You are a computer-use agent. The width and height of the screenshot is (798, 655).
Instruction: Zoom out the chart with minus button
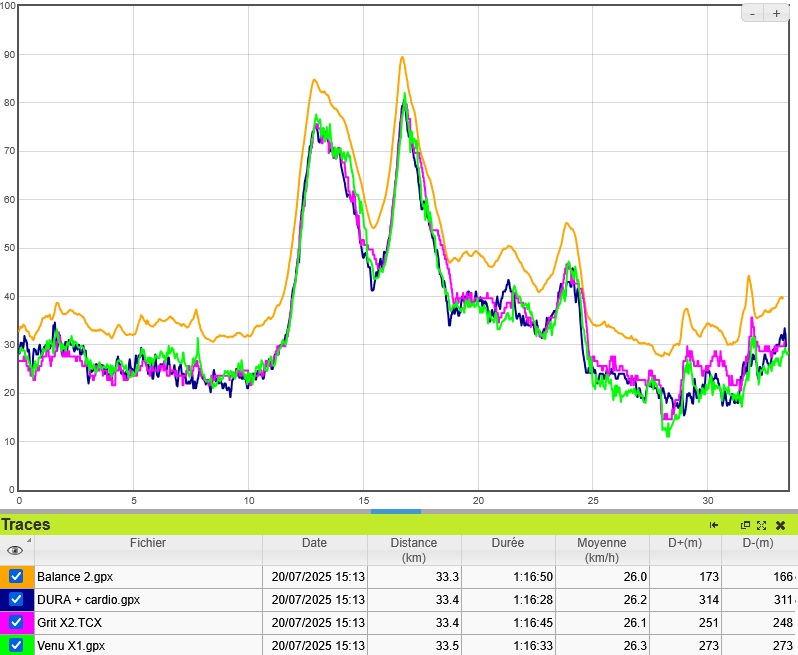tap(752, 13)
